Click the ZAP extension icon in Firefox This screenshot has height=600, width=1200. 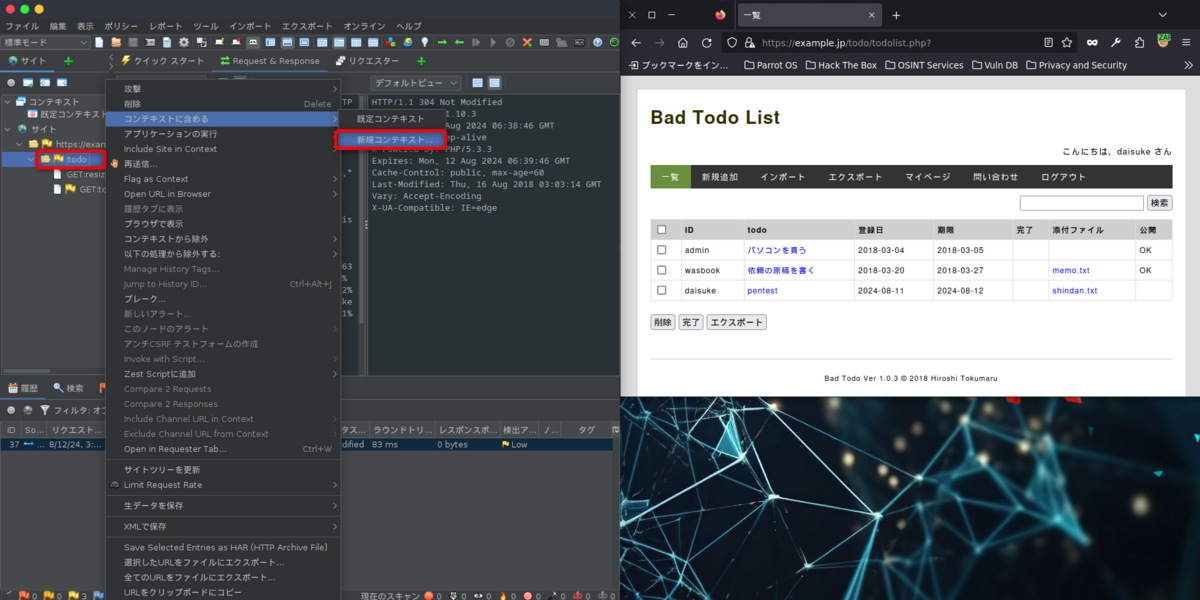[1165, 41]
